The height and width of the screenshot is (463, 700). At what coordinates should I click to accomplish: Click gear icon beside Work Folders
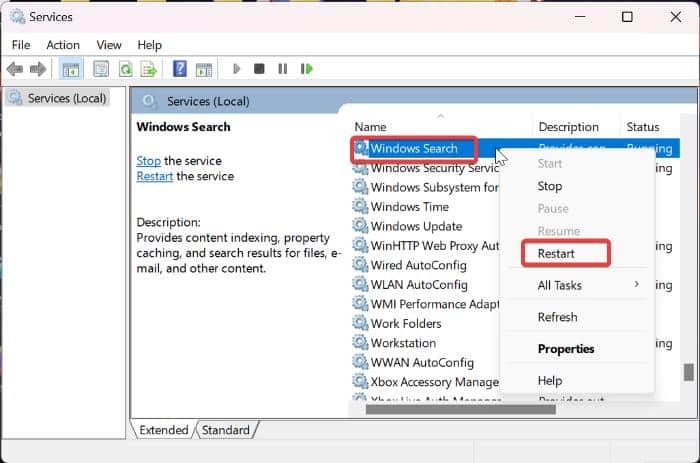360,323
